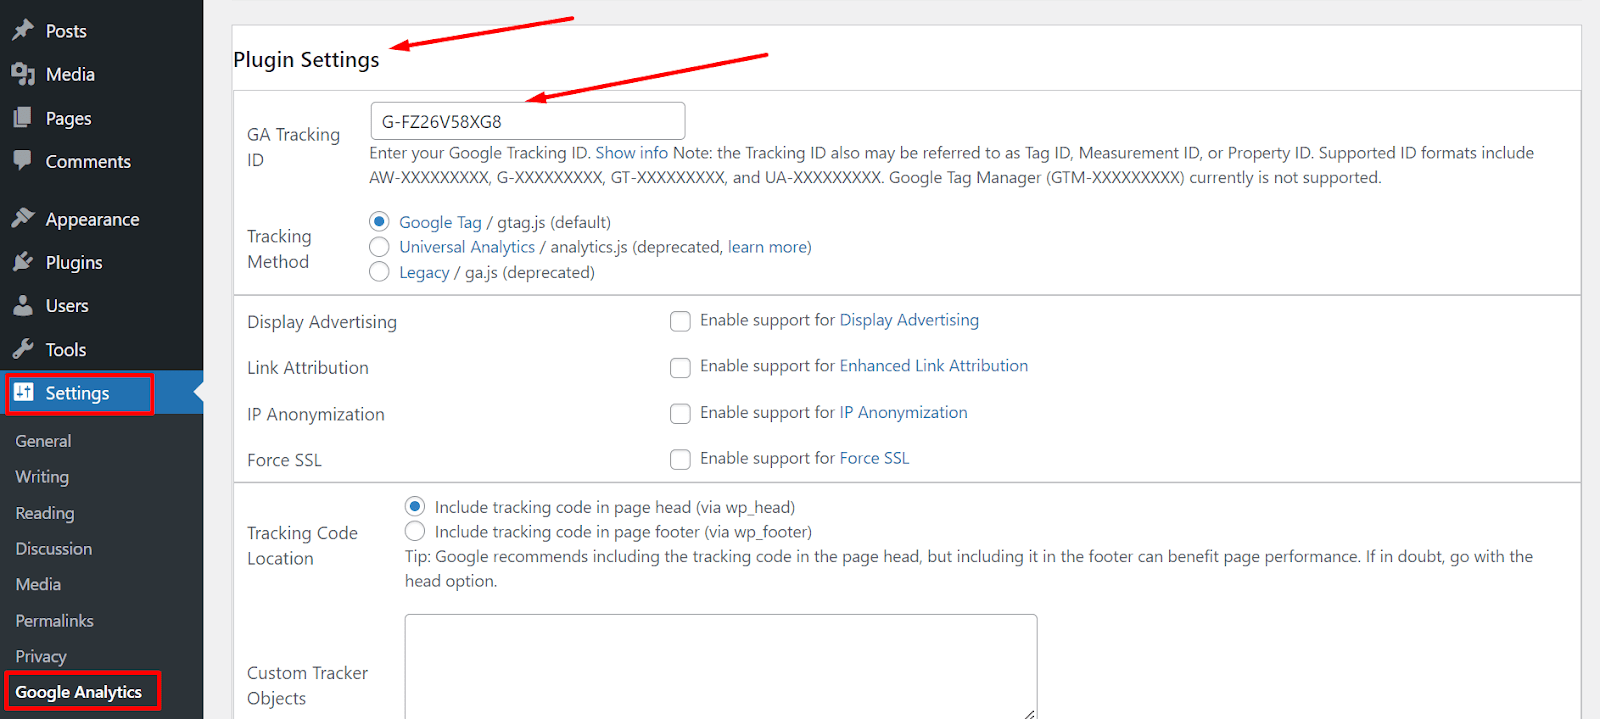The height and width of the screenshot is (719, 1600).
Task: Click the Media library icon in sidebar
Action: (23, 74)
